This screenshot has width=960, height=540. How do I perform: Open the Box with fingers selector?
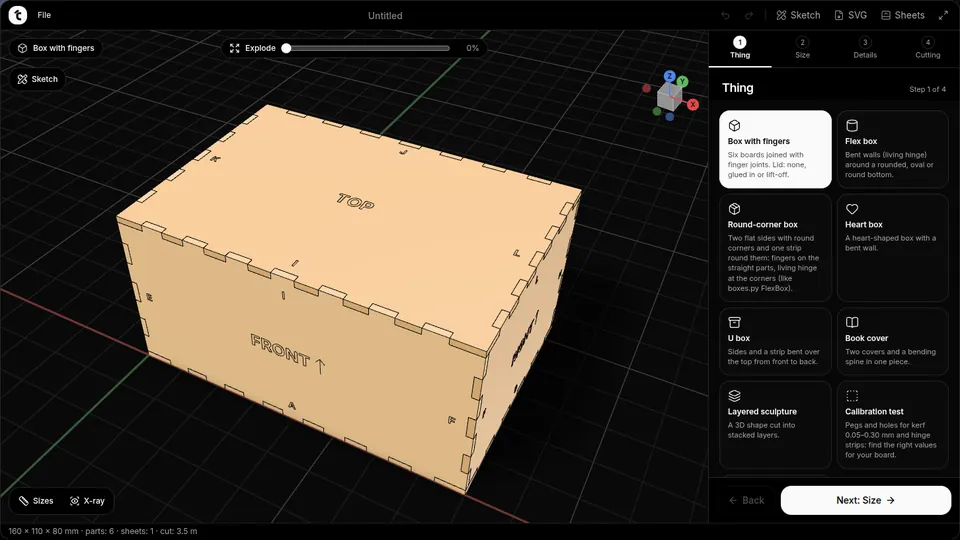click(x=56, y=48)
